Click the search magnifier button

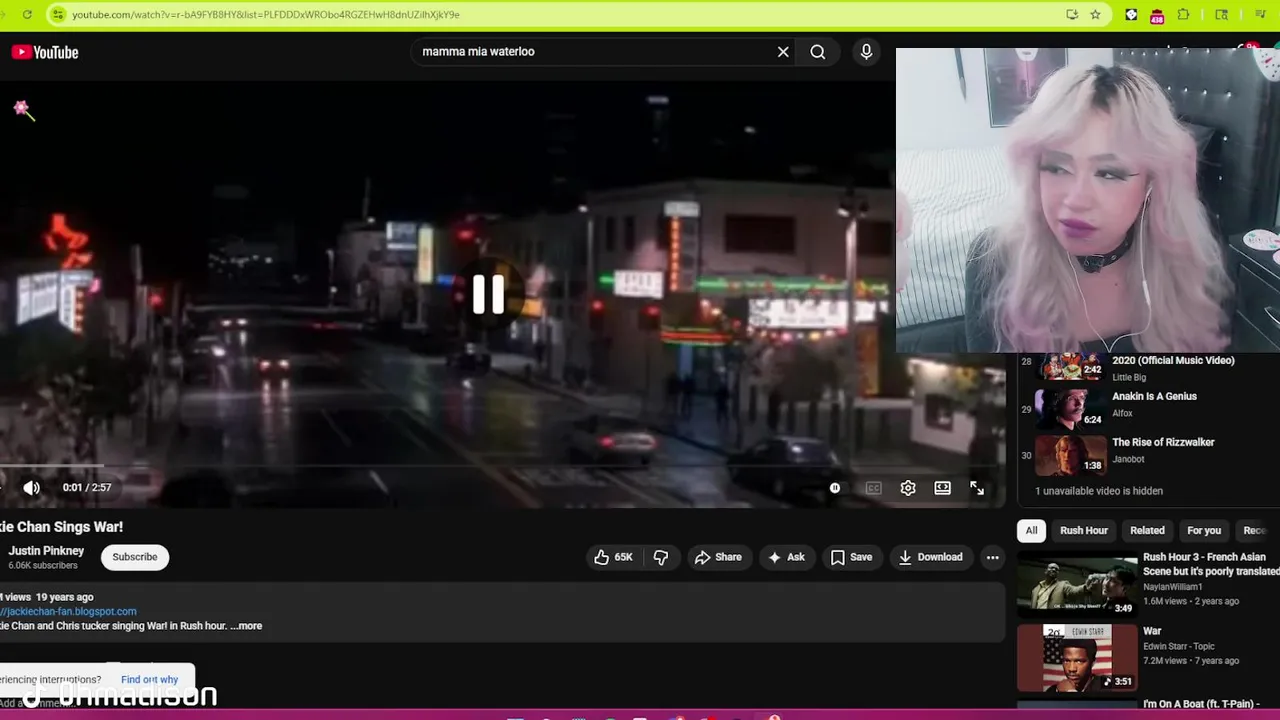(818, 52)
